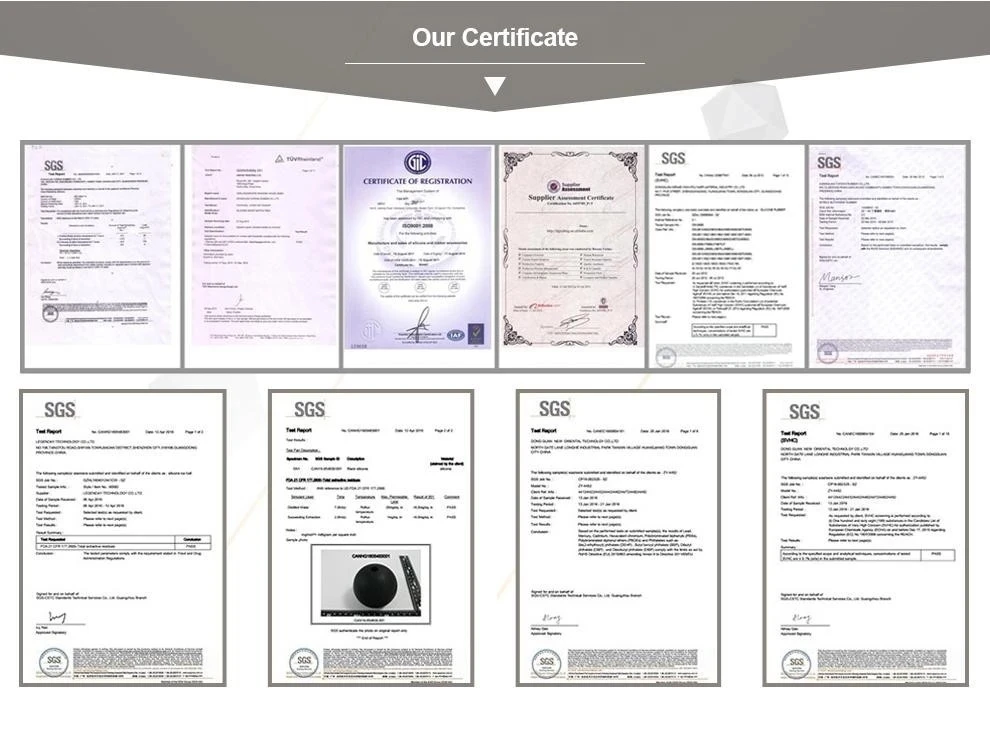Open the SGS report showing black silicone ball photo
This screenshot has width=990, height=748.
tap(371, 538)
